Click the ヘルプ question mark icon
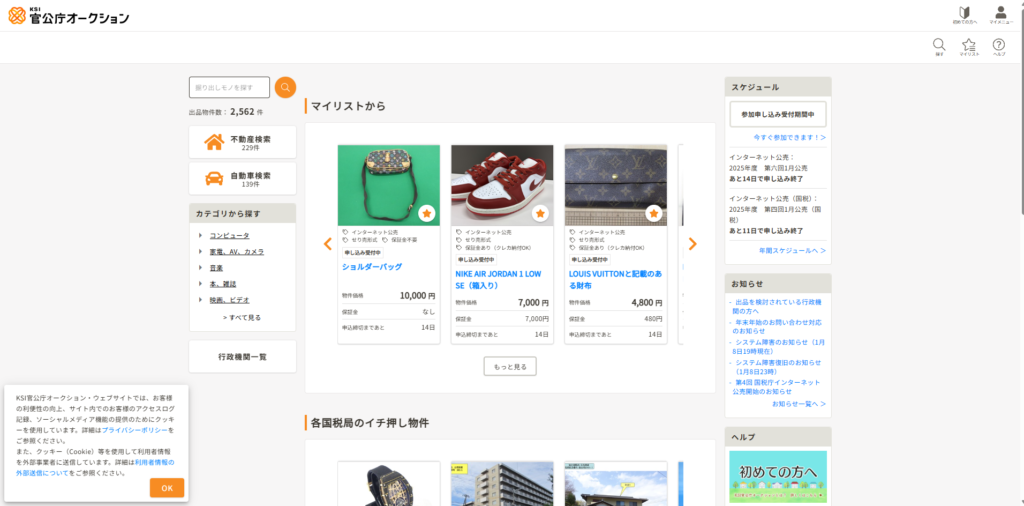Screen dimensions: 1024x506 [x=999, y=46]
